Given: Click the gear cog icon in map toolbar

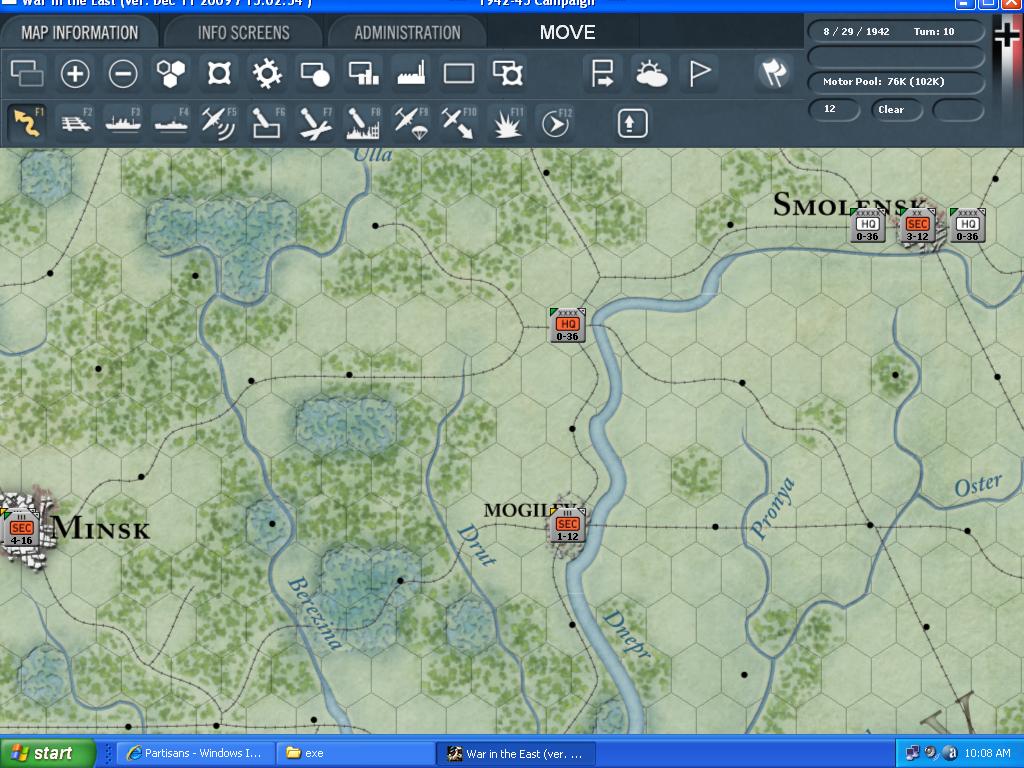Looking at the screenshot, I should 267,73.
